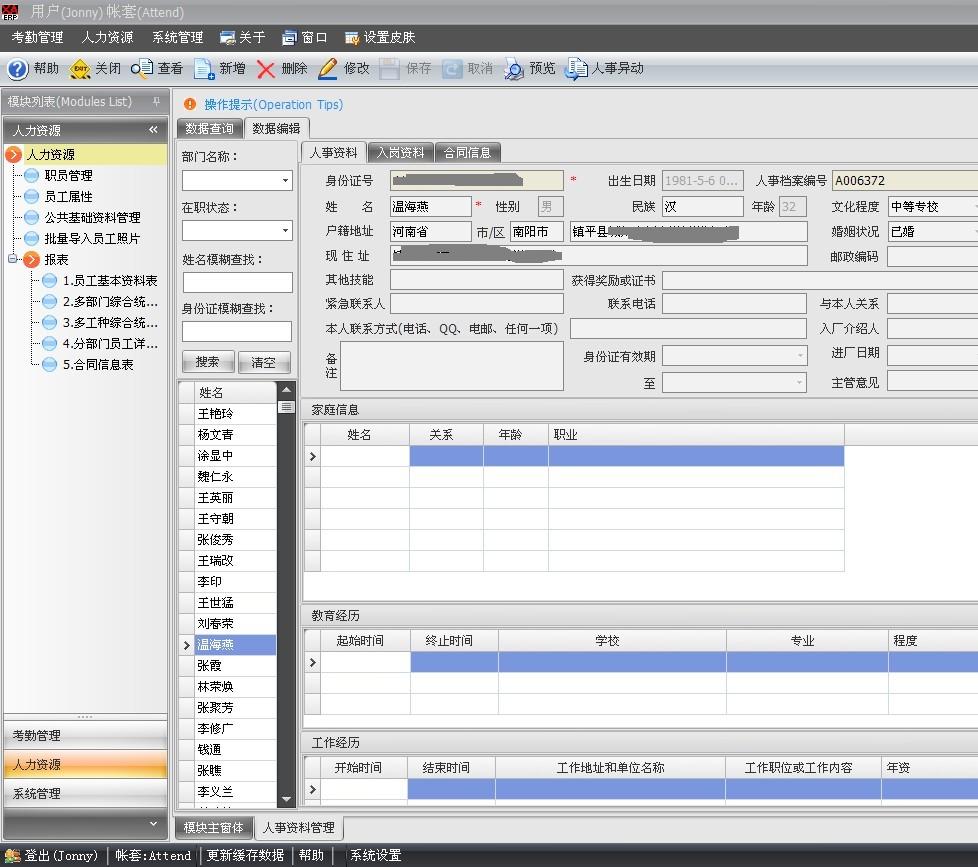The width and height of the screenshot is (978, 867).
Task: Click the Preview (预览) toolbar icon
Action: [x=514, y=69]
